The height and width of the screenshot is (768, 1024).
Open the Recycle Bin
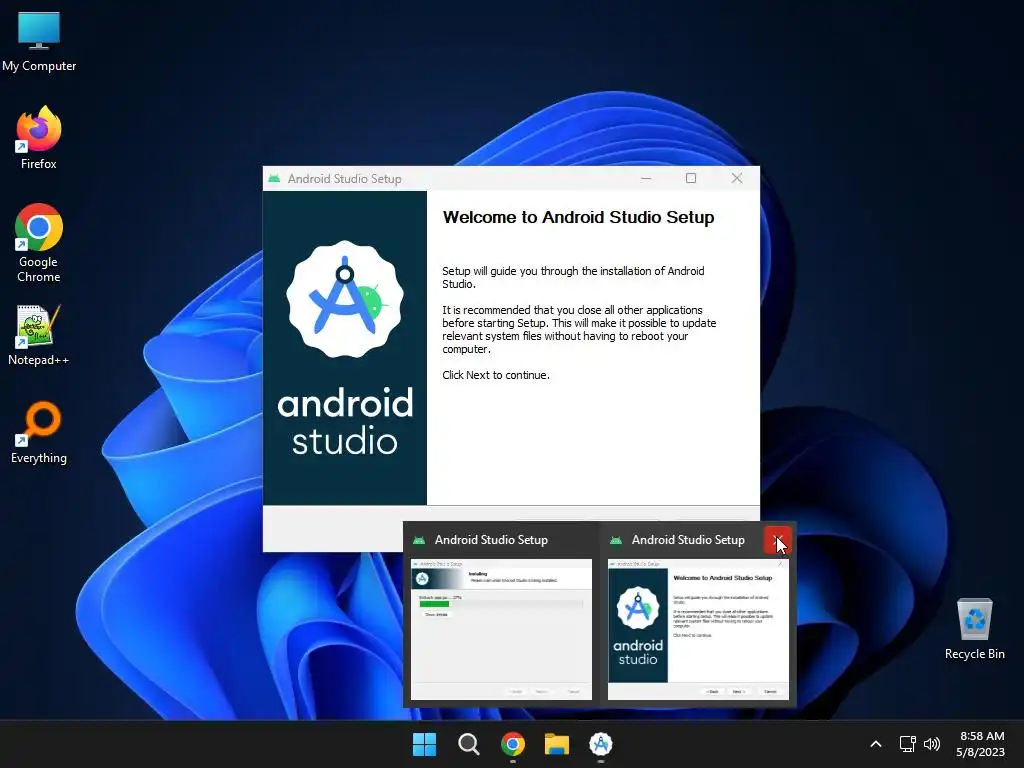pyautogui.click(x=974, y=629)
